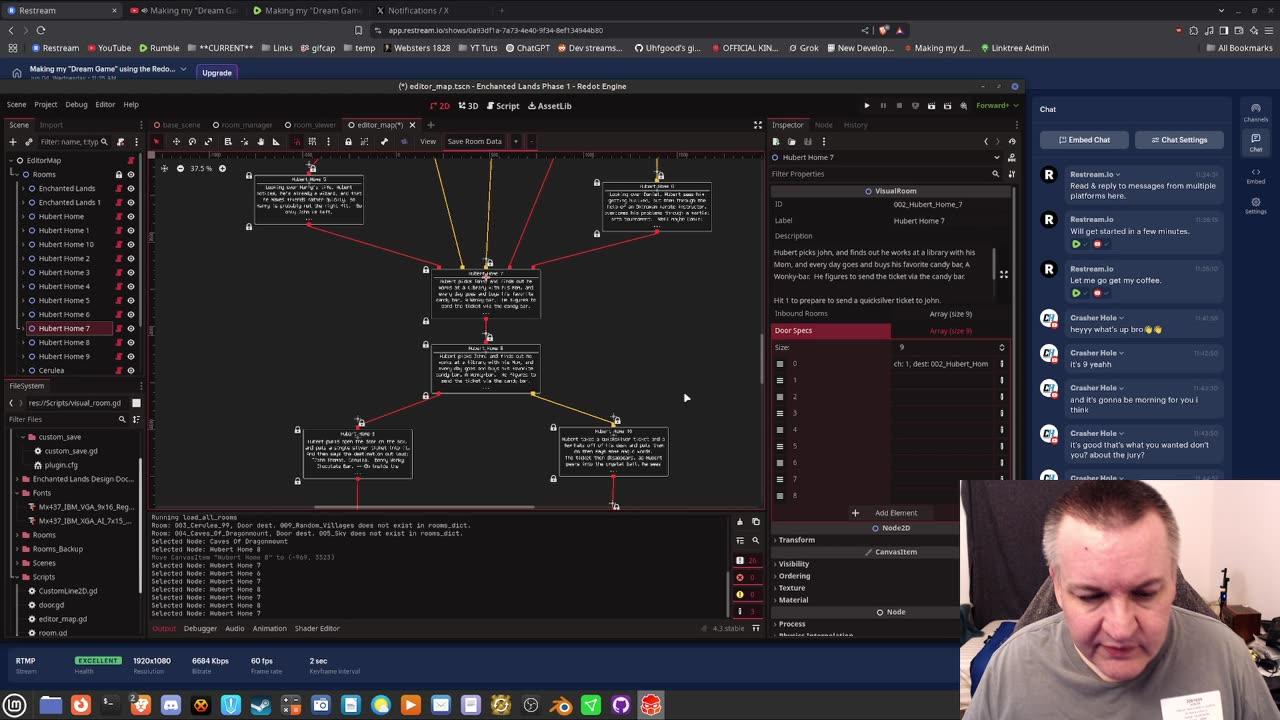Open the Script workspace
The width and height of the screenshot is (1280, 720).
(502, 105)
